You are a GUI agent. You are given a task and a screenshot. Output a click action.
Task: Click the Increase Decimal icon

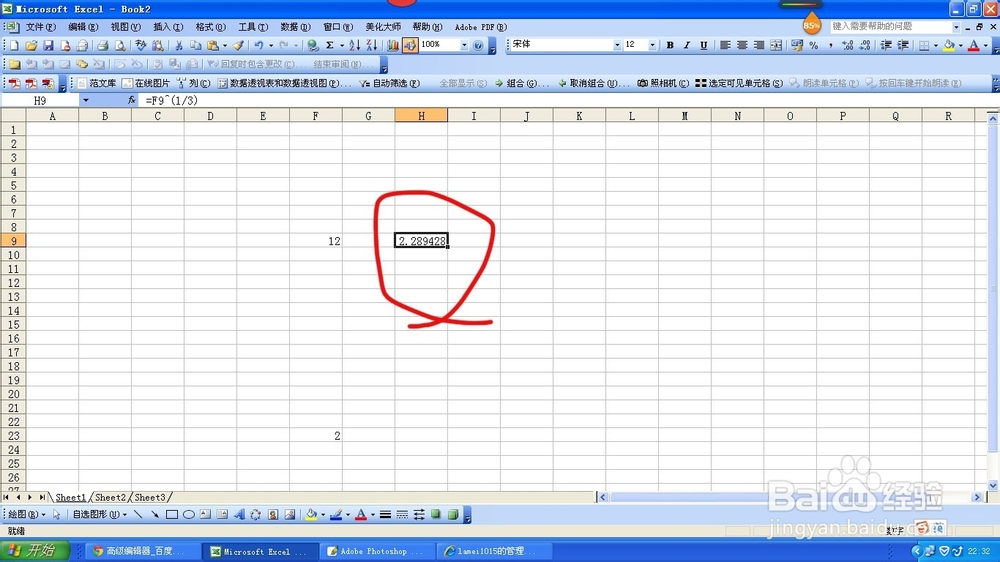[x=848, y=45]
